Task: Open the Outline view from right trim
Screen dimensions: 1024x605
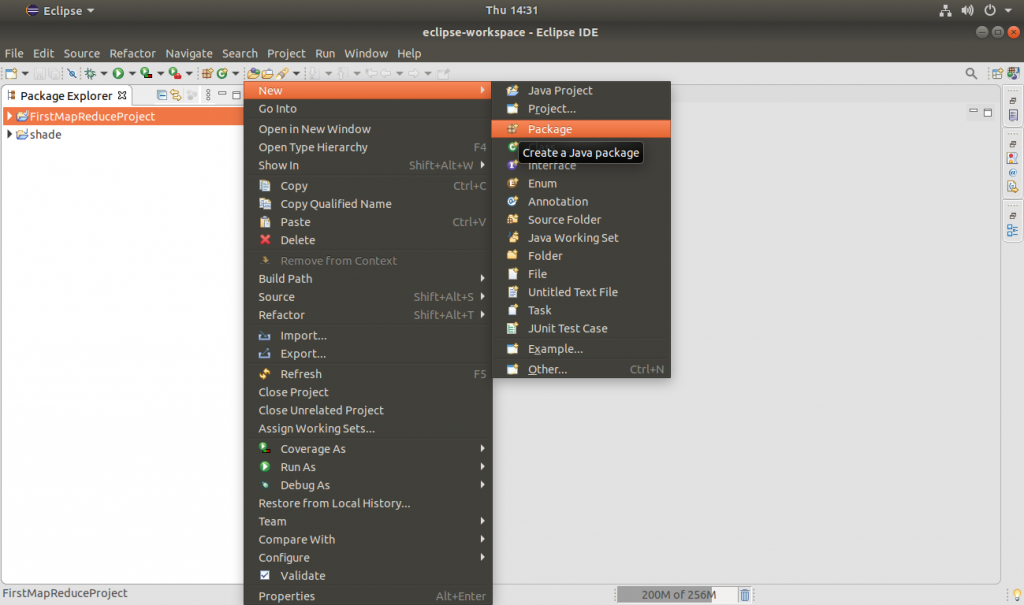Action: click(x=1013, y=229)
